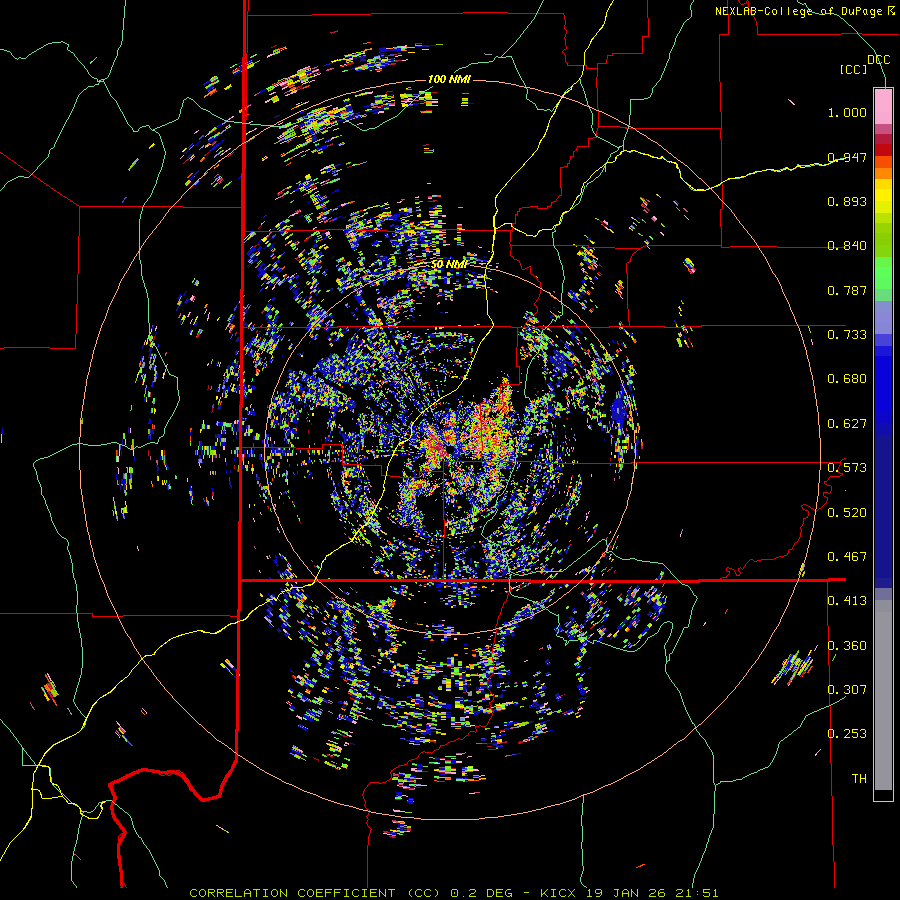This screenshot has width=900, height=900.
Task: Click the KICX station identifier in the footer
Action: (x=558, y=893)
